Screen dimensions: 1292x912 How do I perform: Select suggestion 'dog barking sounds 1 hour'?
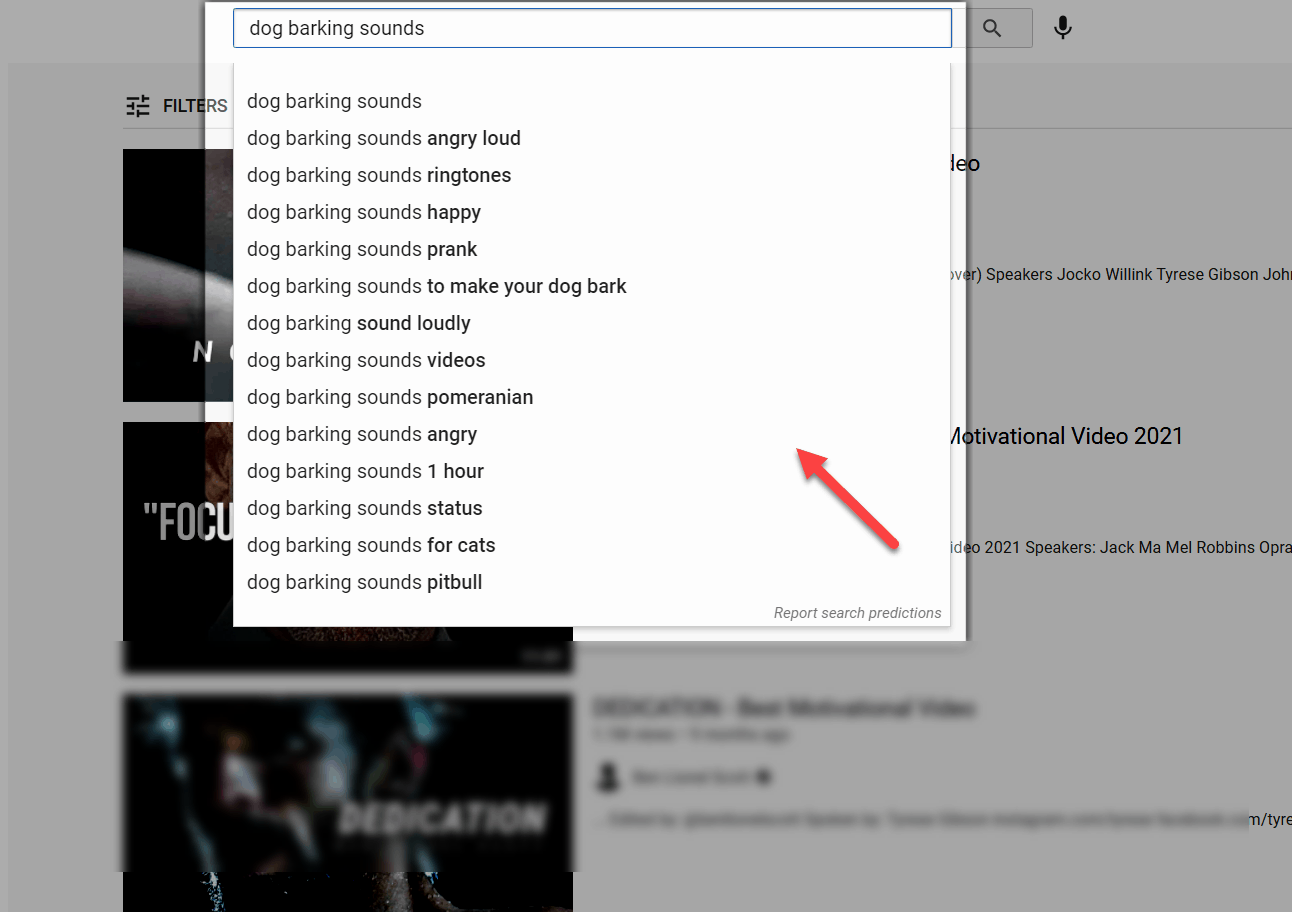point(365,471)
